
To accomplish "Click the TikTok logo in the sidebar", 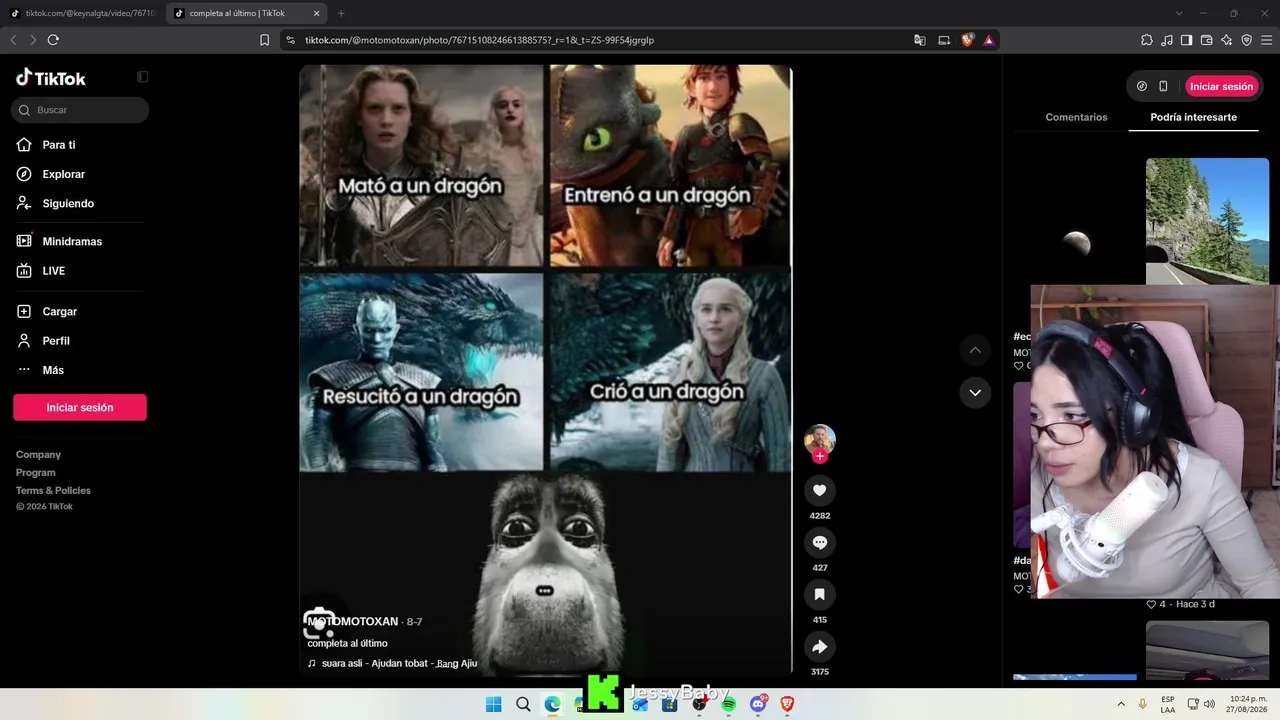I will pyautogui.click(x=51, y=78).
